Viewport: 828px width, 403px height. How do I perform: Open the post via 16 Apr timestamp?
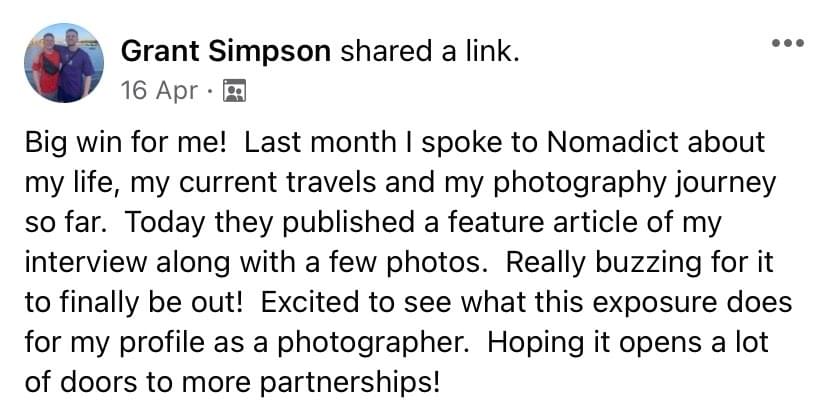(x=159, y=90)
